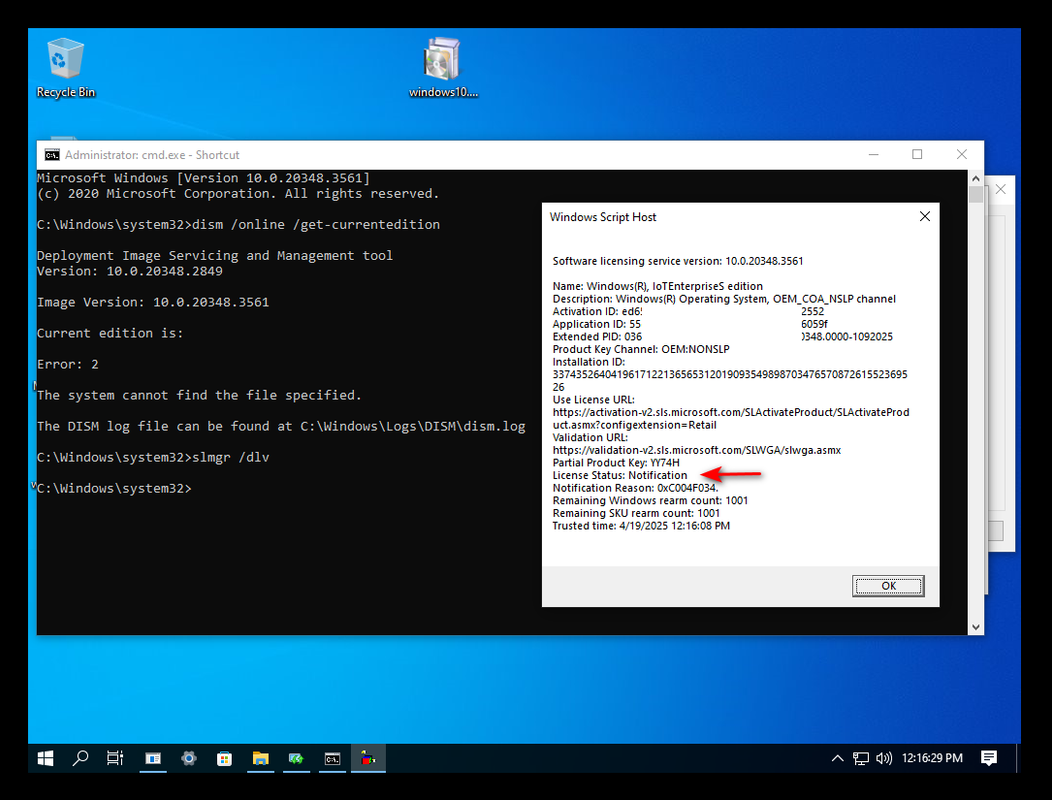Close the window behind cmd.exe
Viewport: 1052px width, 800px height.
[x=1000, y=189]
